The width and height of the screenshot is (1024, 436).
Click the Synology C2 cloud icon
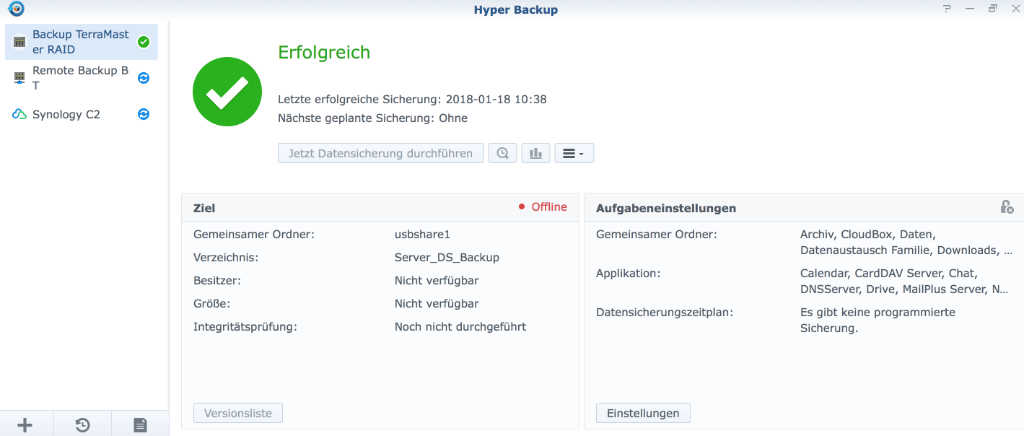click(20, 114)
